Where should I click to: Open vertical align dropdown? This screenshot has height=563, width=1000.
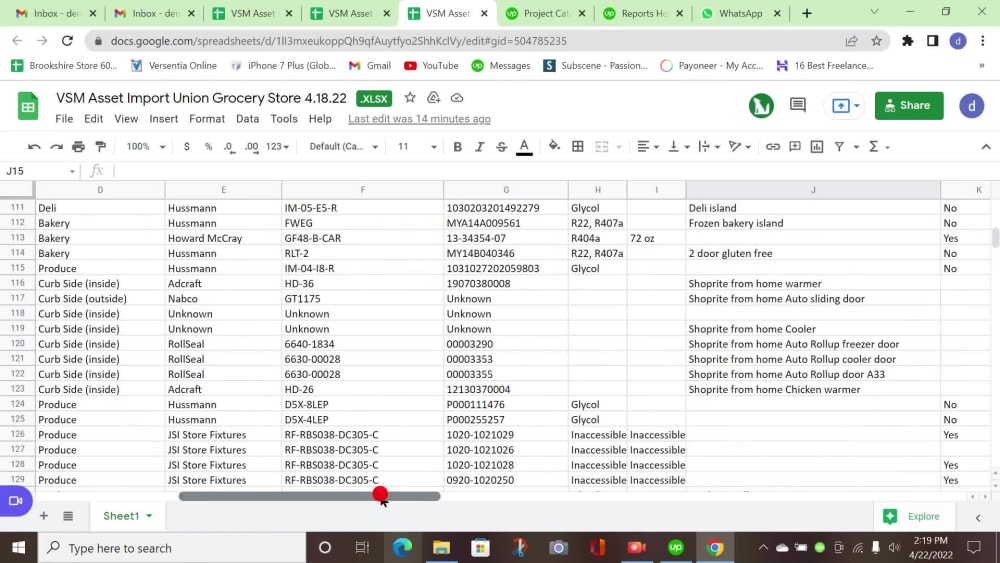click(x=679, y=147)
